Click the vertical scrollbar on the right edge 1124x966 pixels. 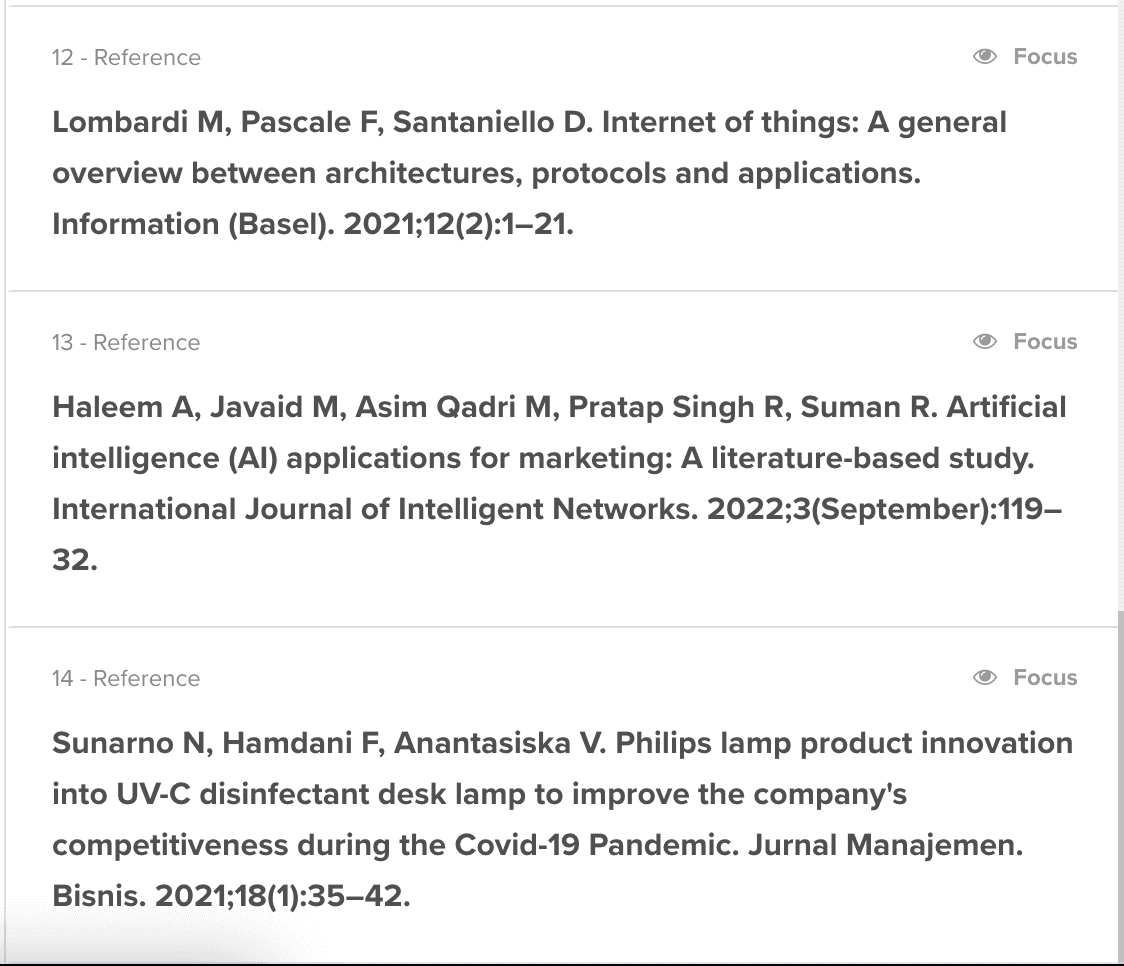1120,785
